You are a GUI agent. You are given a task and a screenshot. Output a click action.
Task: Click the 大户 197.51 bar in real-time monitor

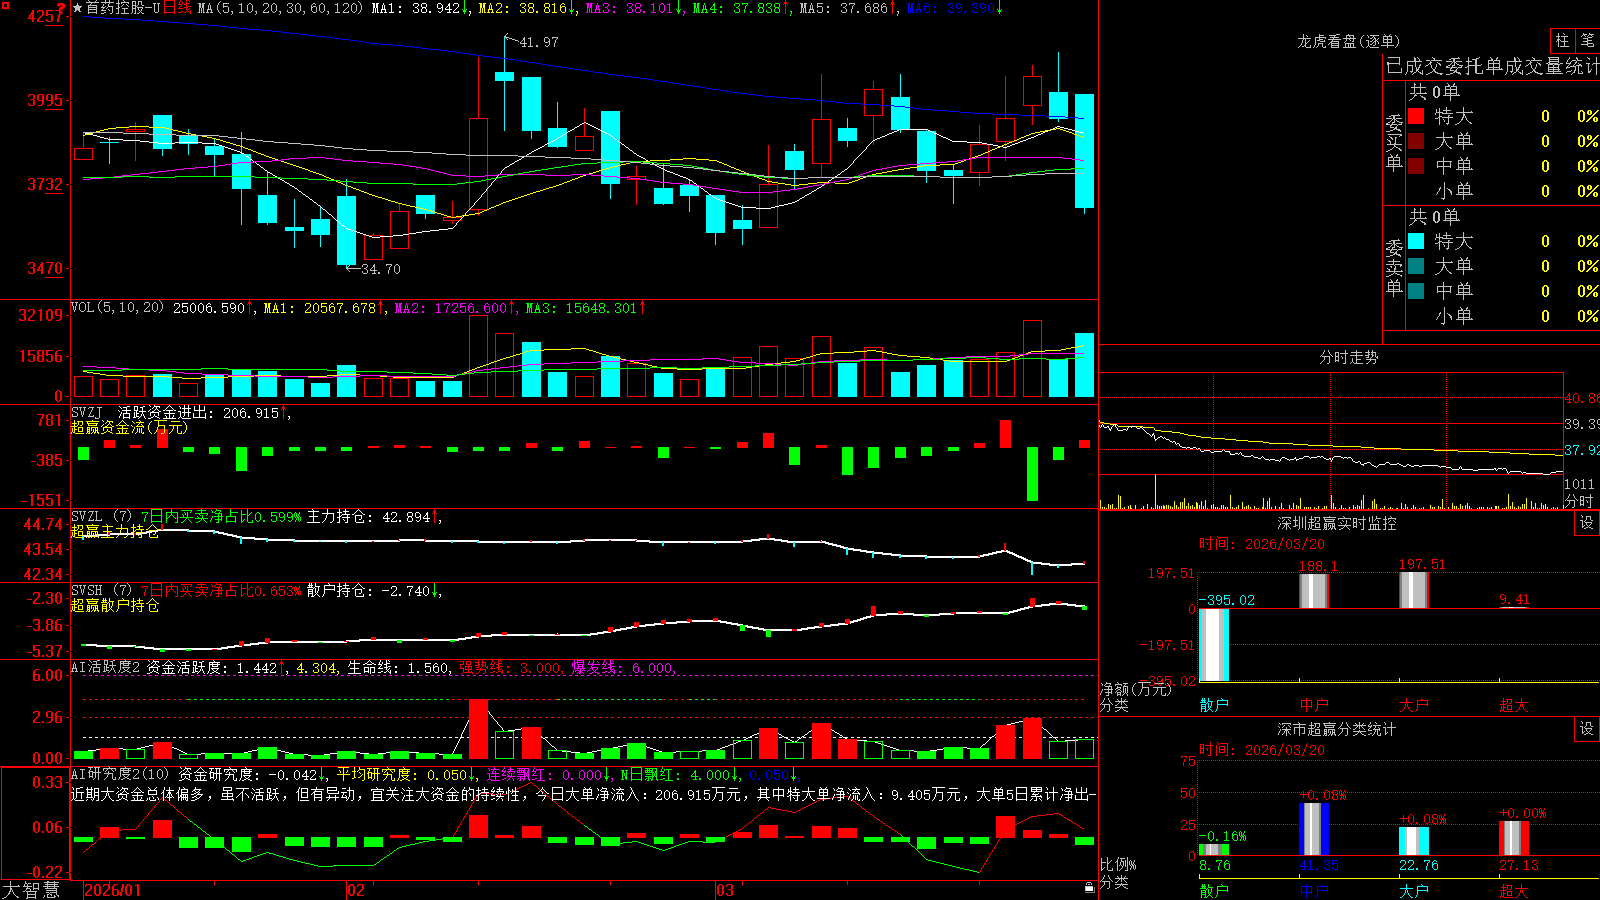click(x=1414, y=590)
